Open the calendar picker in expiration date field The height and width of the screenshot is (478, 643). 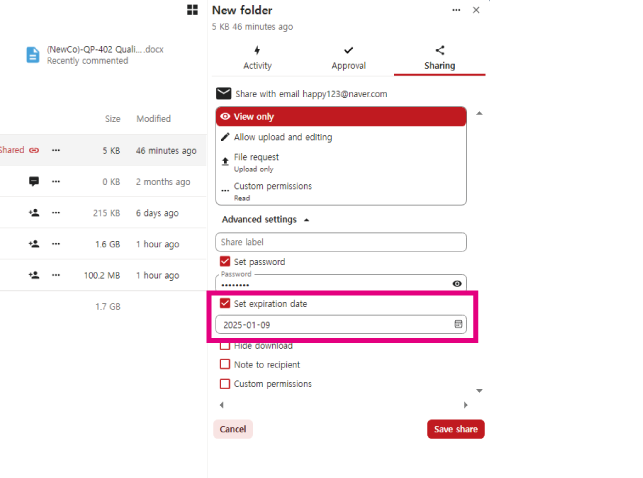coord(458,325)
